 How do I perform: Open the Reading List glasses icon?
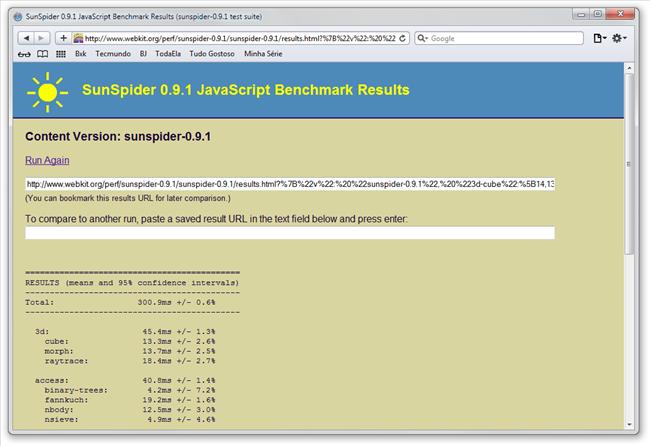(24, 54)
